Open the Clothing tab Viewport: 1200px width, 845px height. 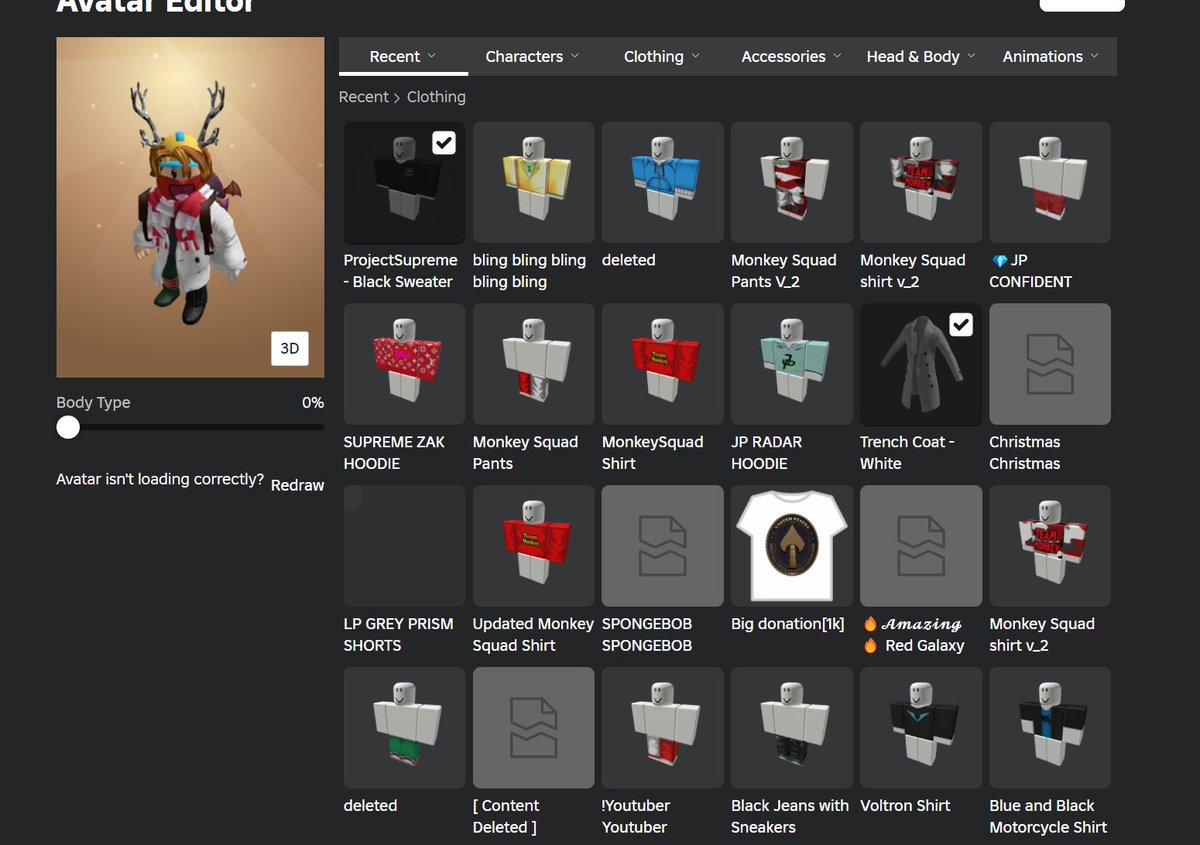point(661,56)
